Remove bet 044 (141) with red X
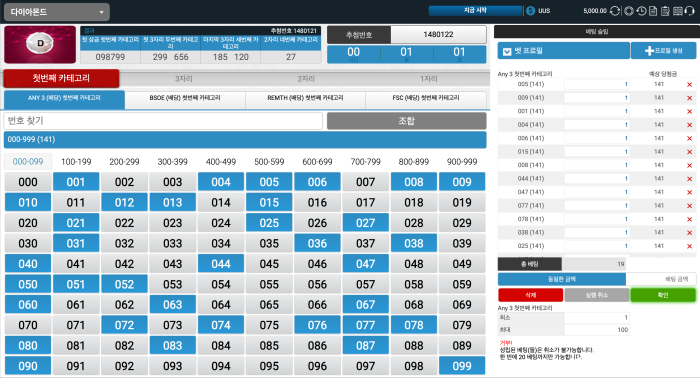The image size is (700, 378). click(x=689, y=179)
